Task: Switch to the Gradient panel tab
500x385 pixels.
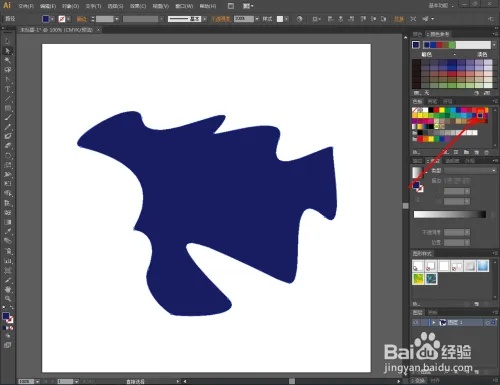Action: (433, 161)
